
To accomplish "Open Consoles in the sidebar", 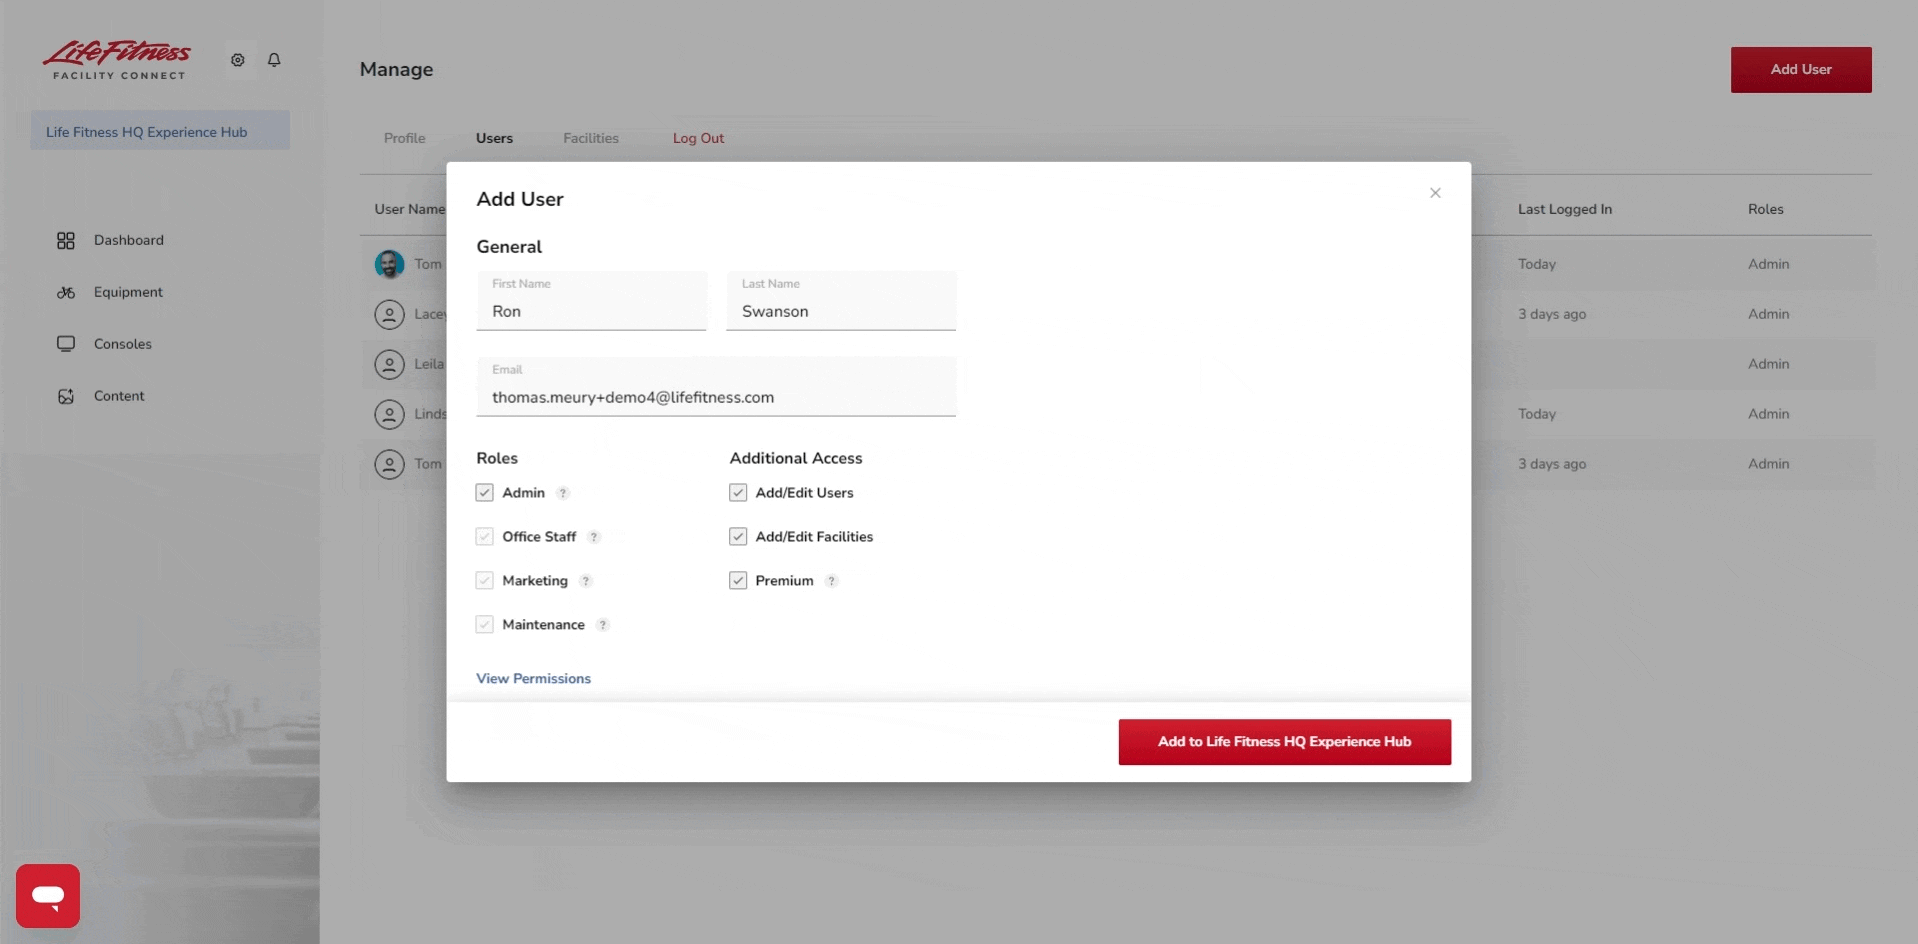I will pyautogui.click(x=123, y=344).
